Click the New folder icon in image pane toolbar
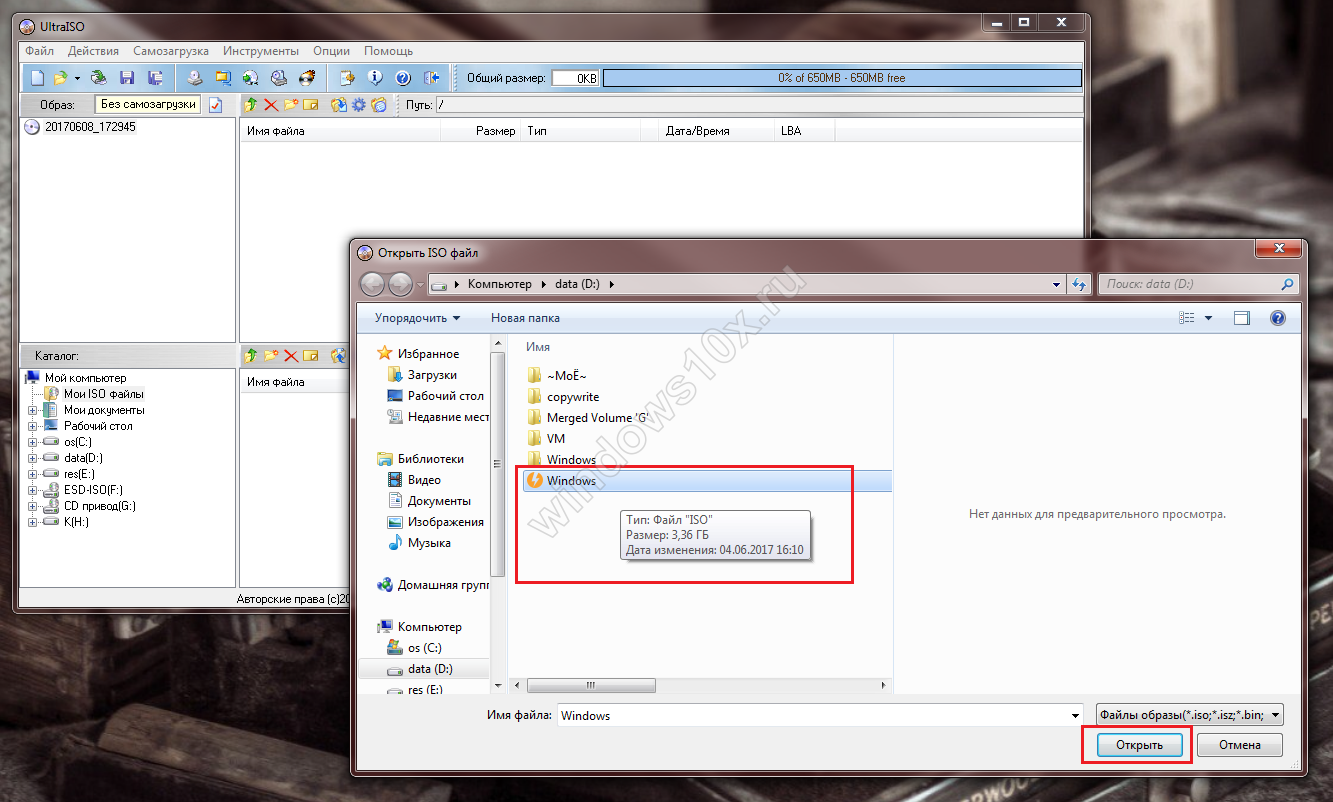 tap(291, 104)
